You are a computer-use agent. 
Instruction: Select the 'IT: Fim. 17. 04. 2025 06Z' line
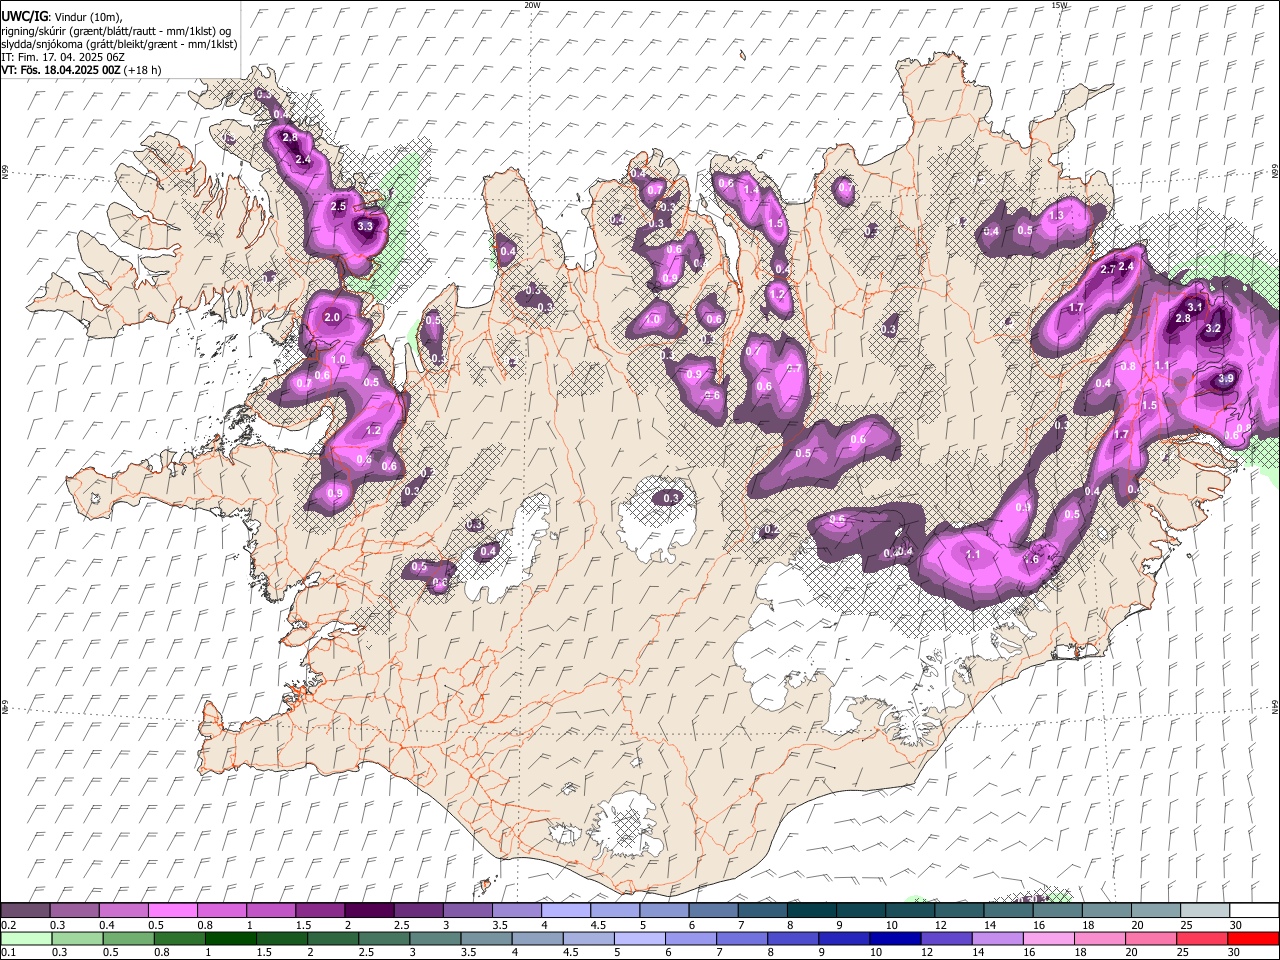click(x=63, y=57)
